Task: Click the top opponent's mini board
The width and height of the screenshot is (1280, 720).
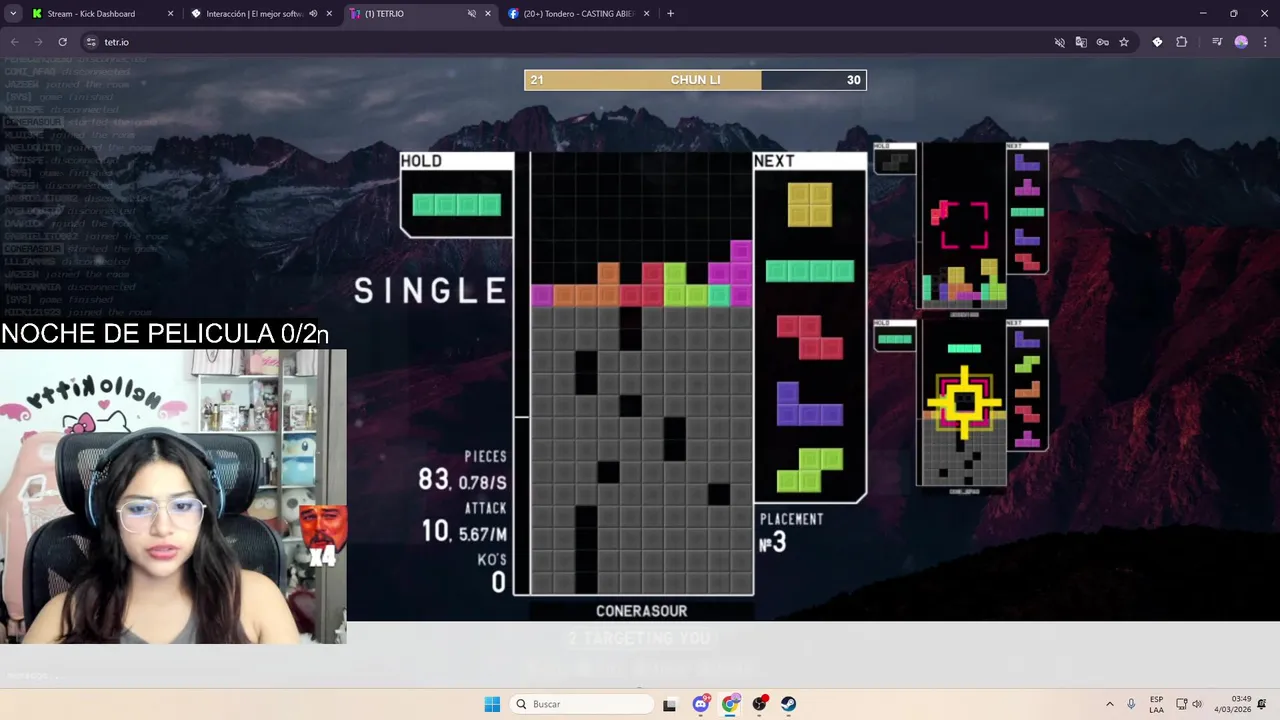Action: coord(963,225)
